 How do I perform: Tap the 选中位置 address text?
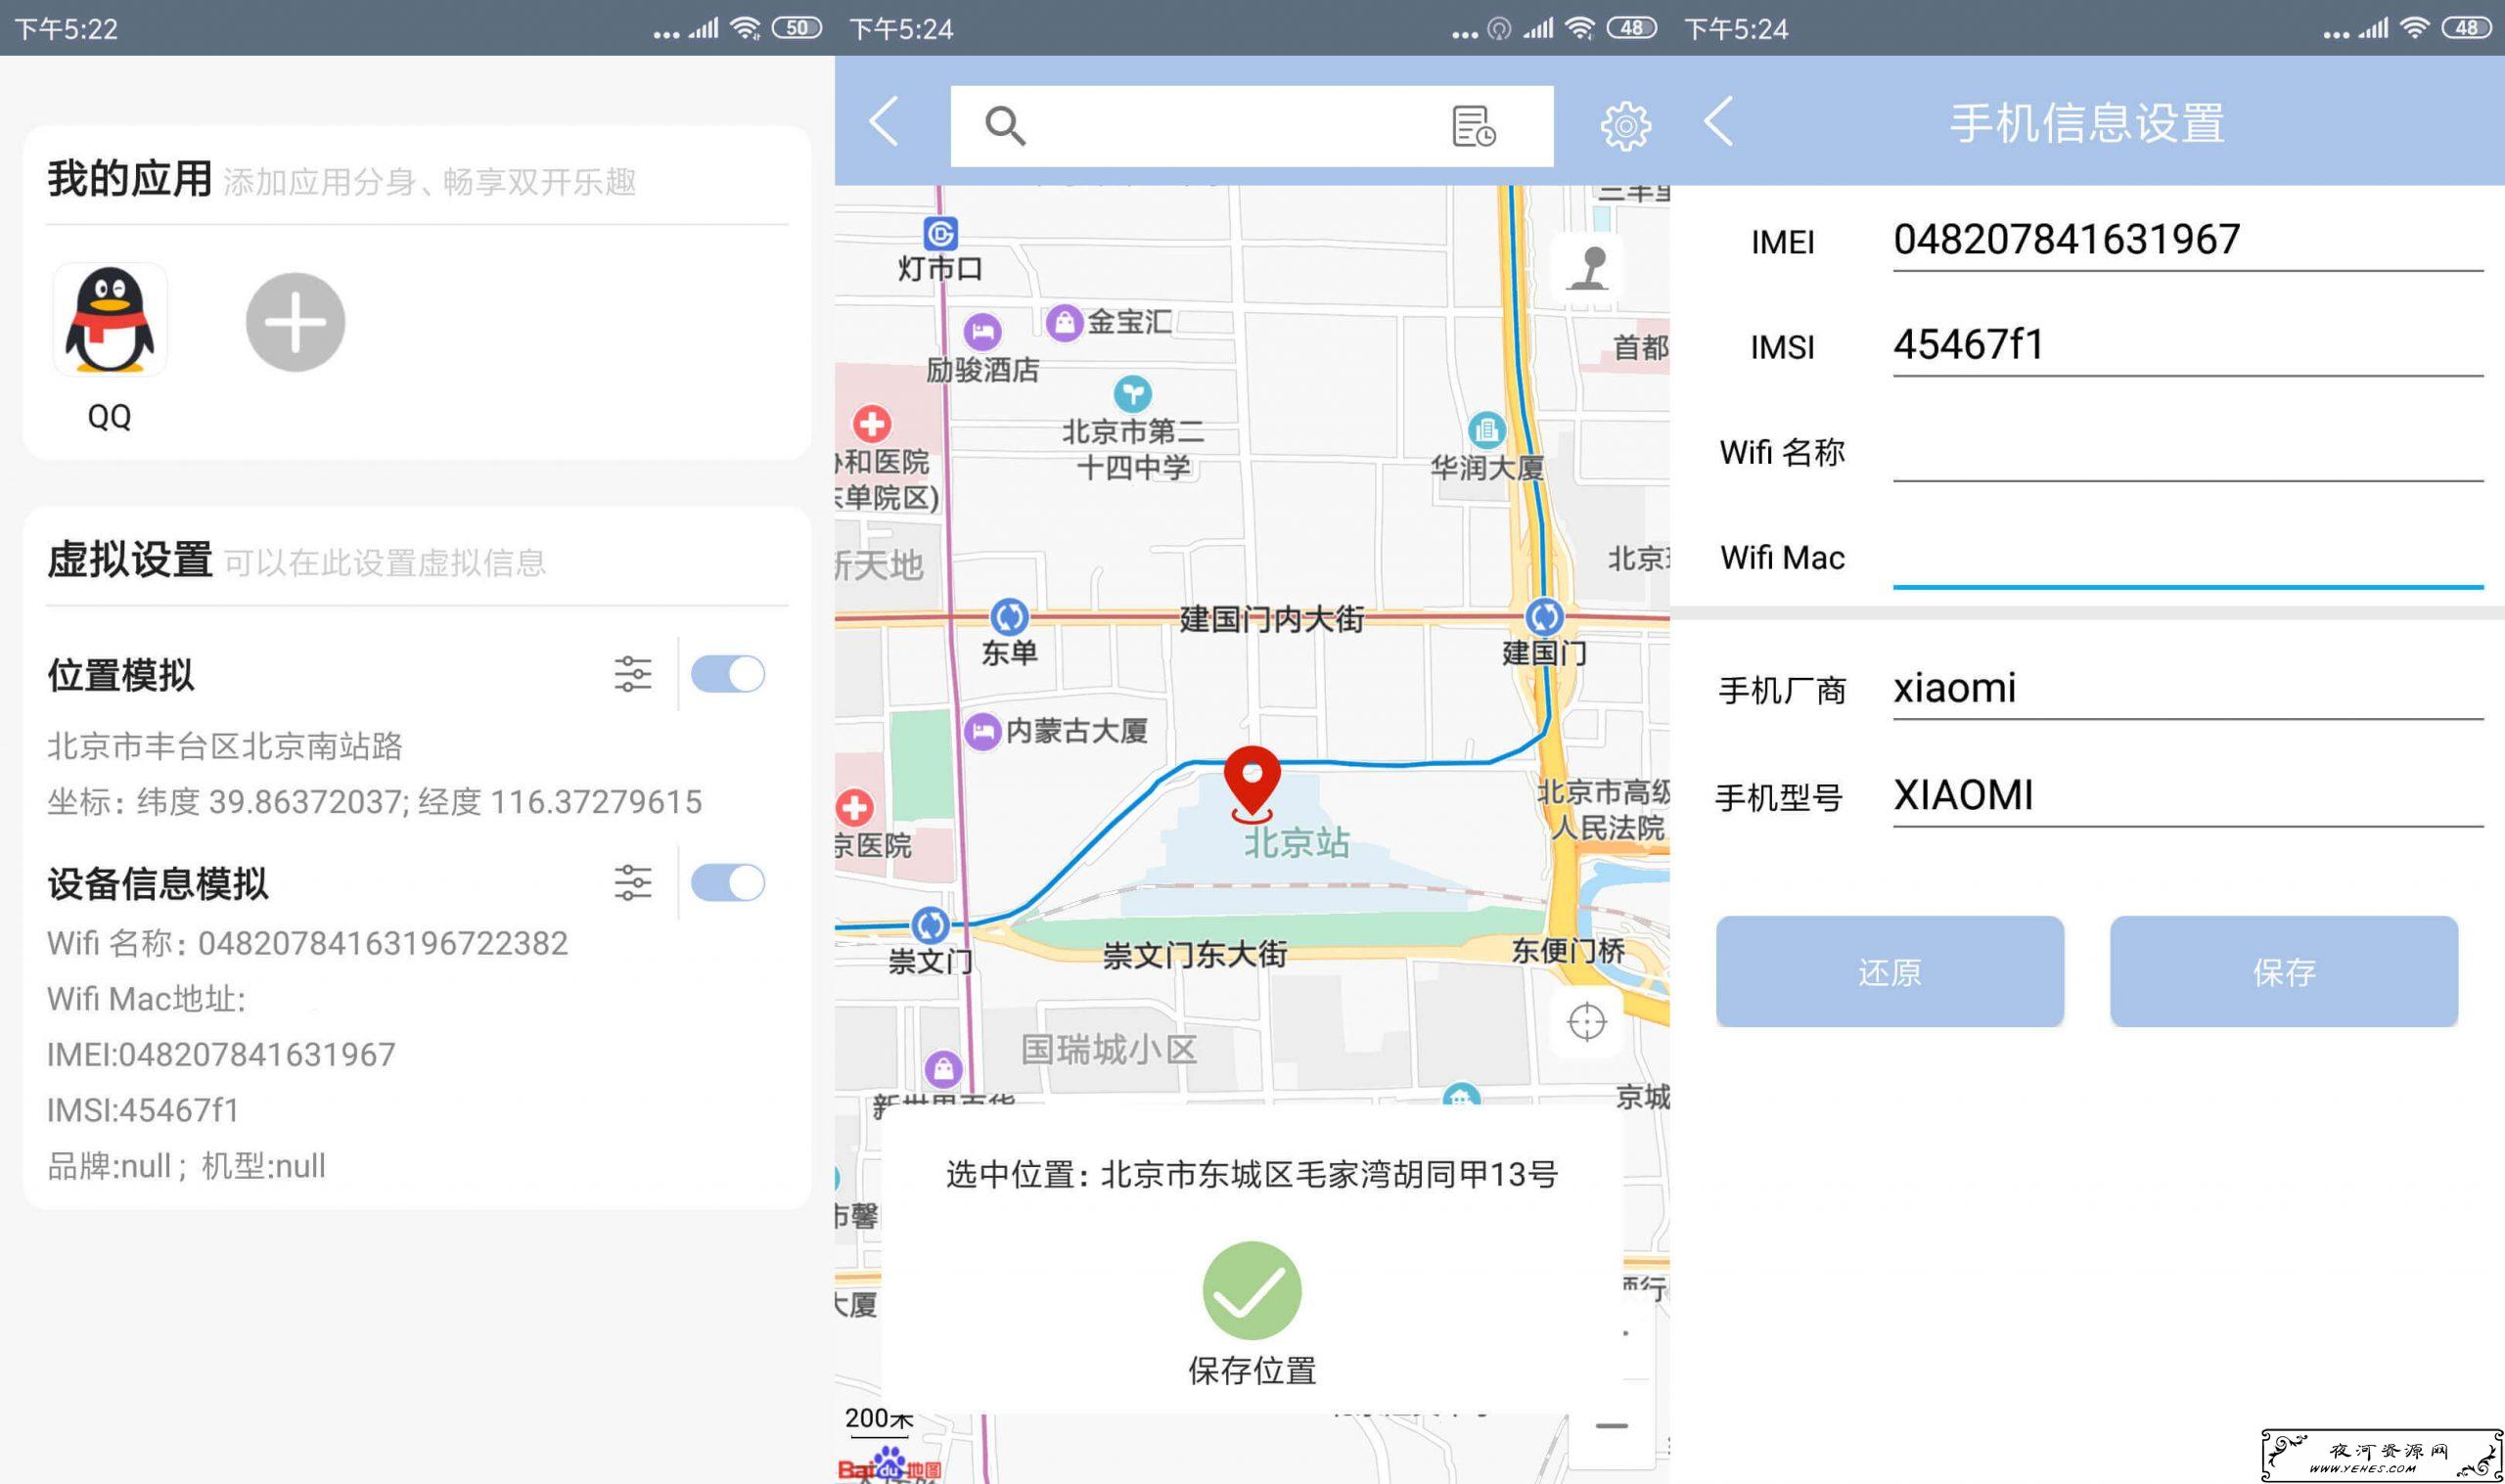coord(1252,1174)
